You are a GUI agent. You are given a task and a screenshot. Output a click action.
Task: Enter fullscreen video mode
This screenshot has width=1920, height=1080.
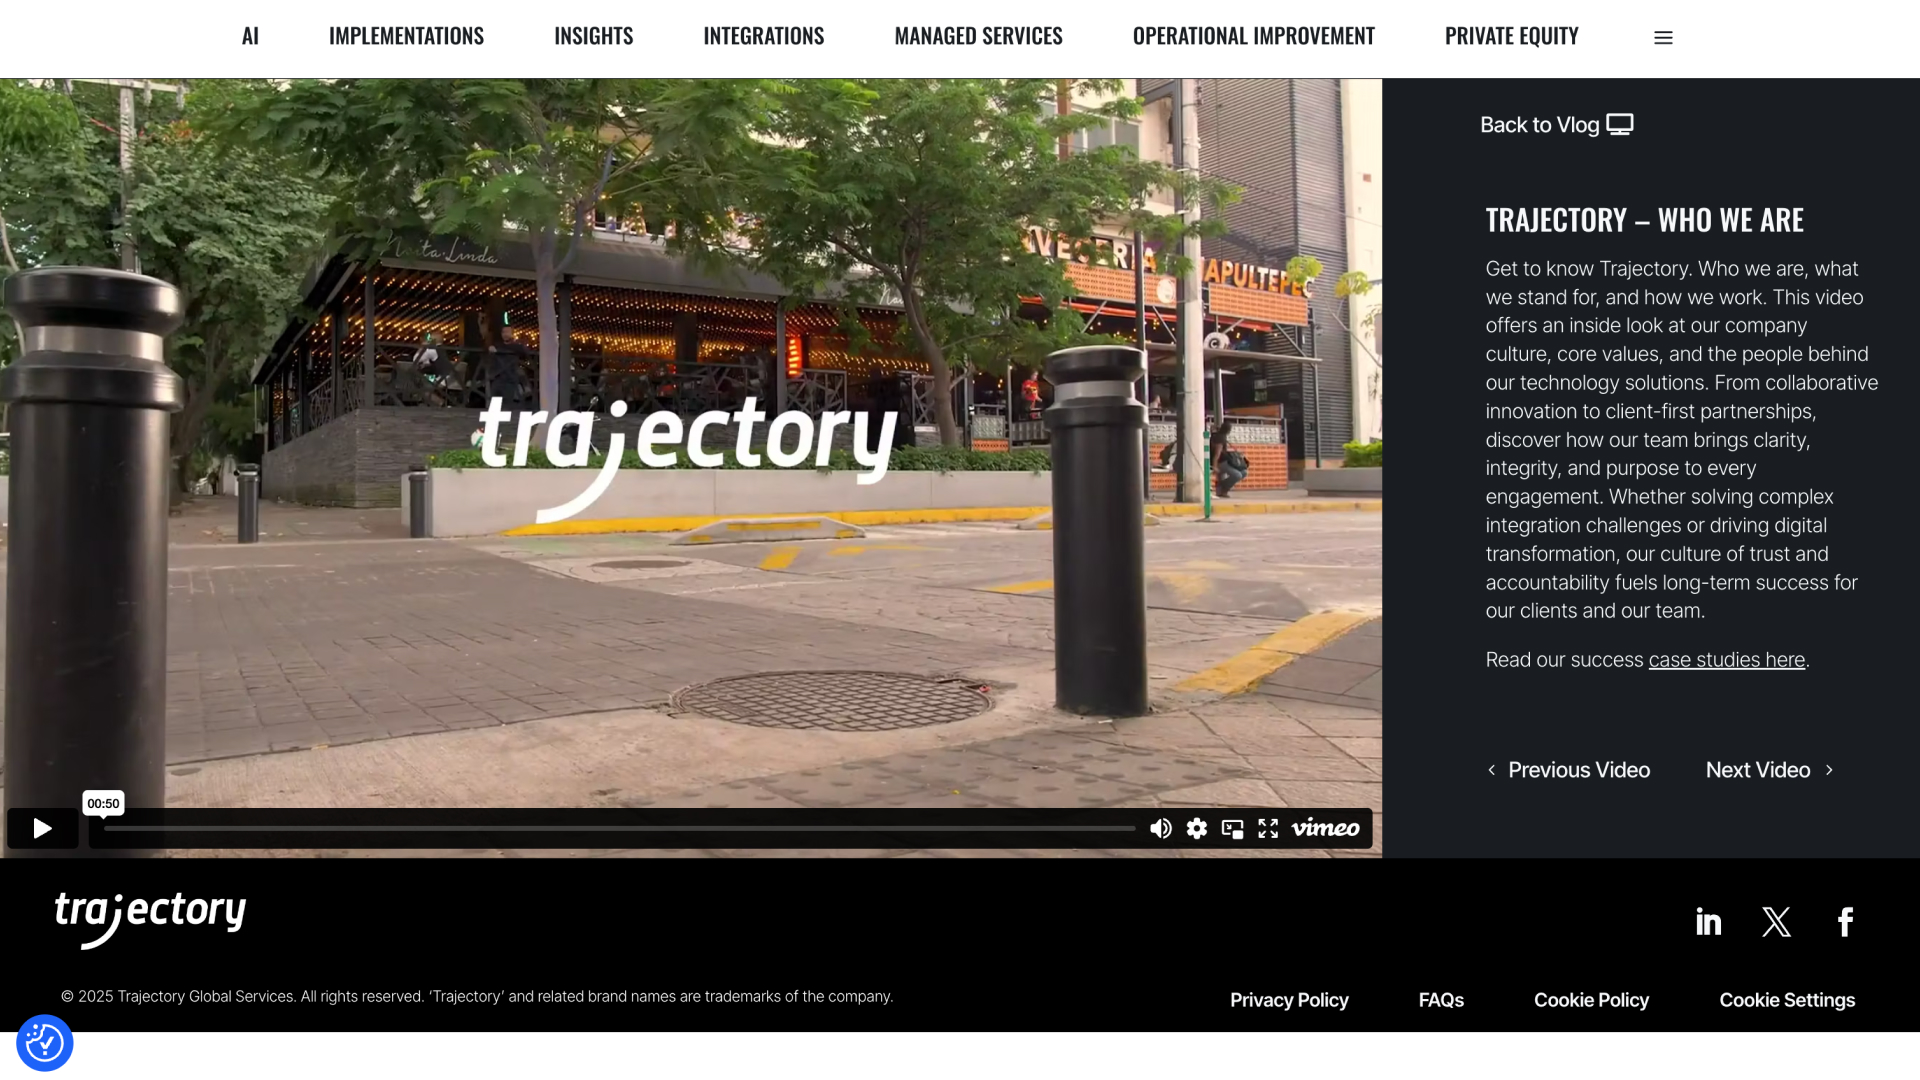coord(1268,828)
